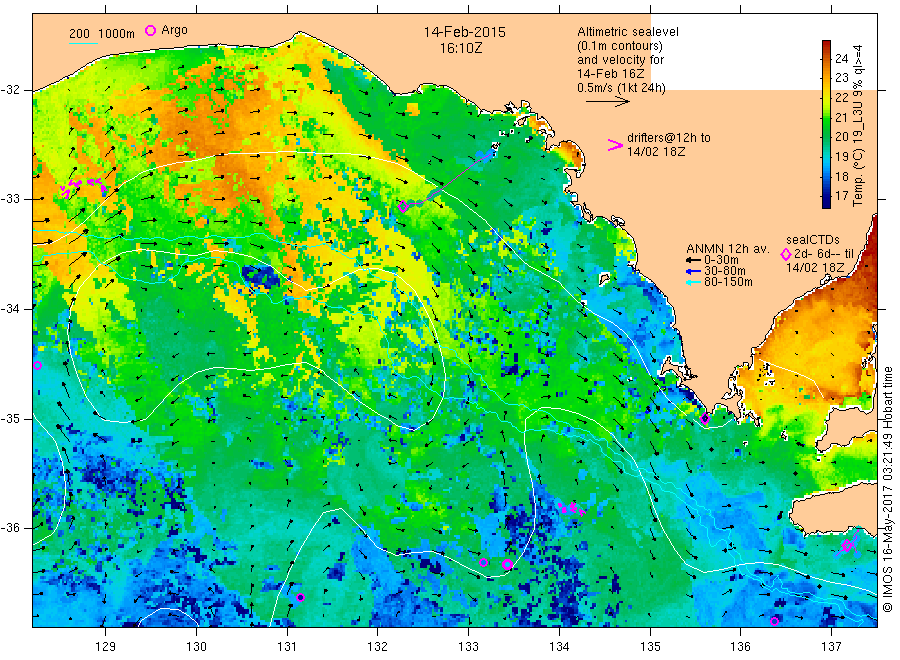
Task: Click the 137 longitude axis label
Action: pyautogui.click(x=832, y=647)
